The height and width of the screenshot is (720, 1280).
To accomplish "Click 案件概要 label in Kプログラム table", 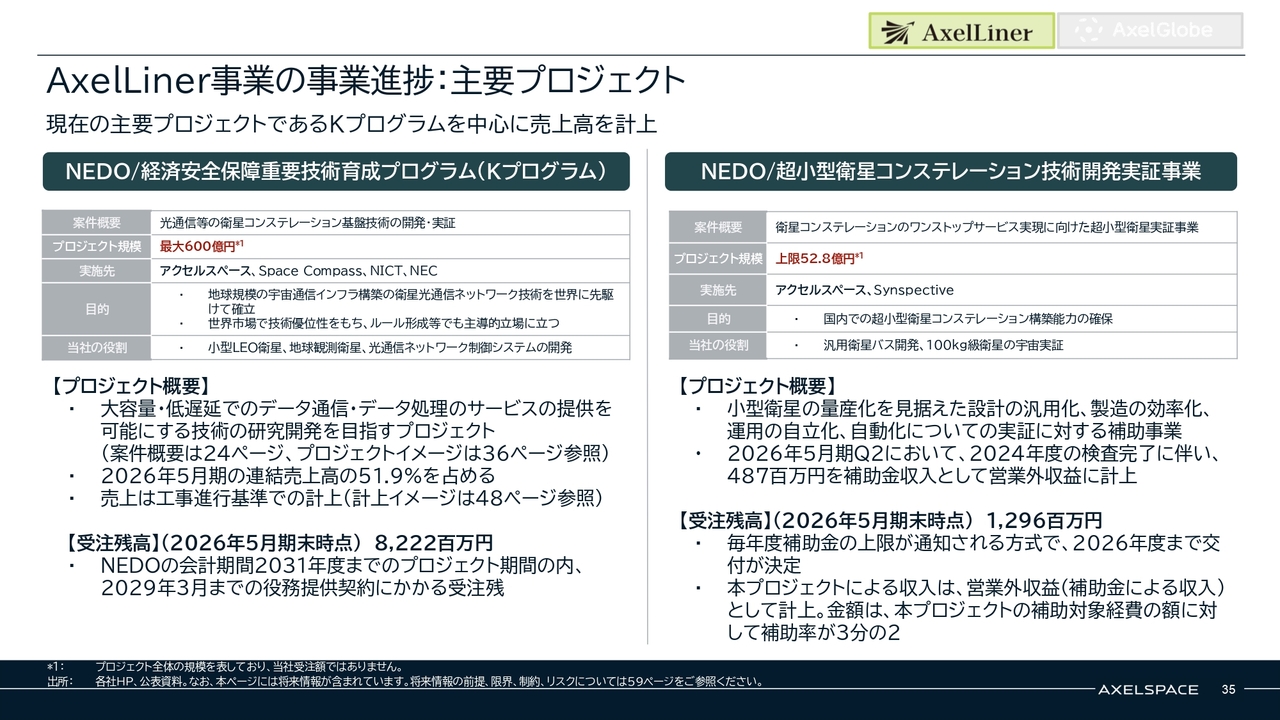I will [x=97, y=222].
